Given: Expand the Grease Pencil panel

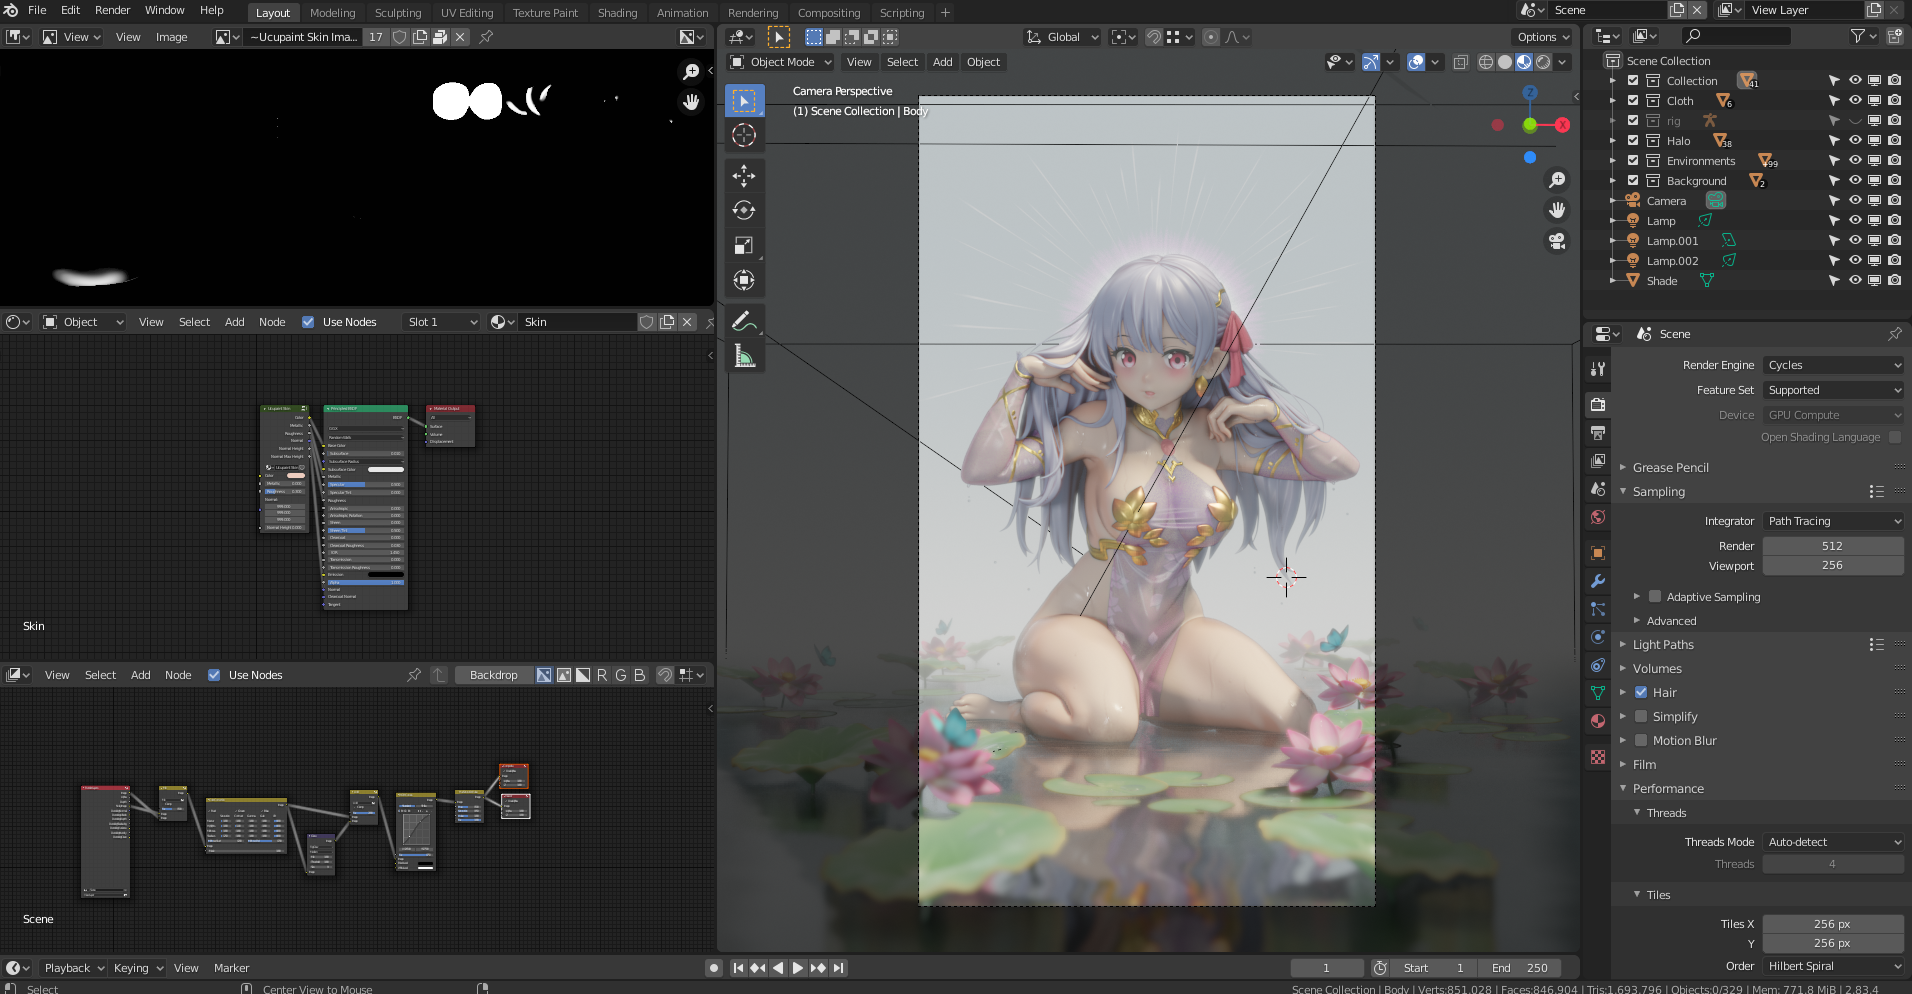Looking at the screenshot, I should tap(1670, 468).
